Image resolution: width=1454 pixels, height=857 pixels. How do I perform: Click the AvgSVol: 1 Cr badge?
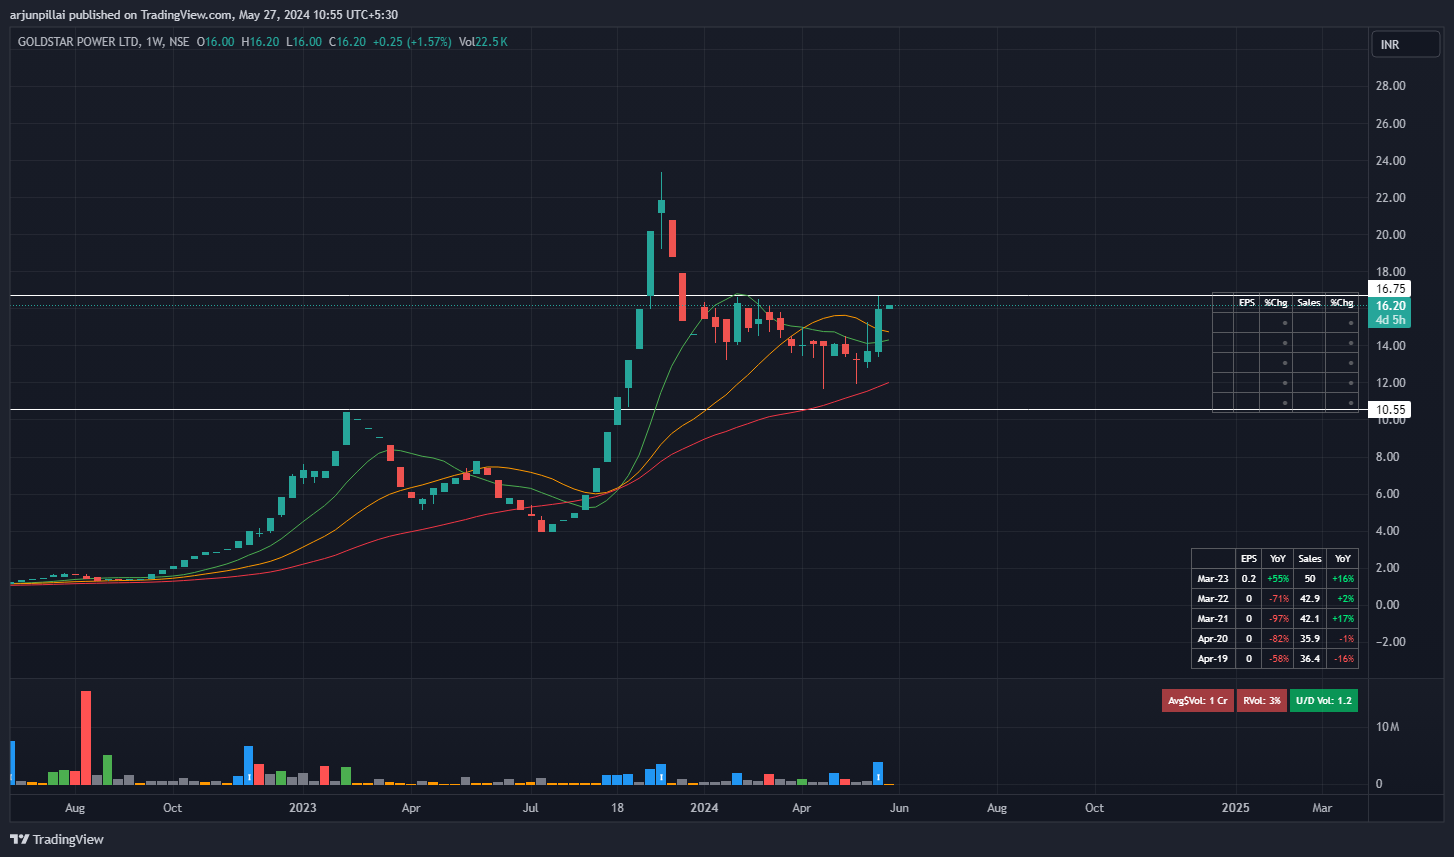1197,701
